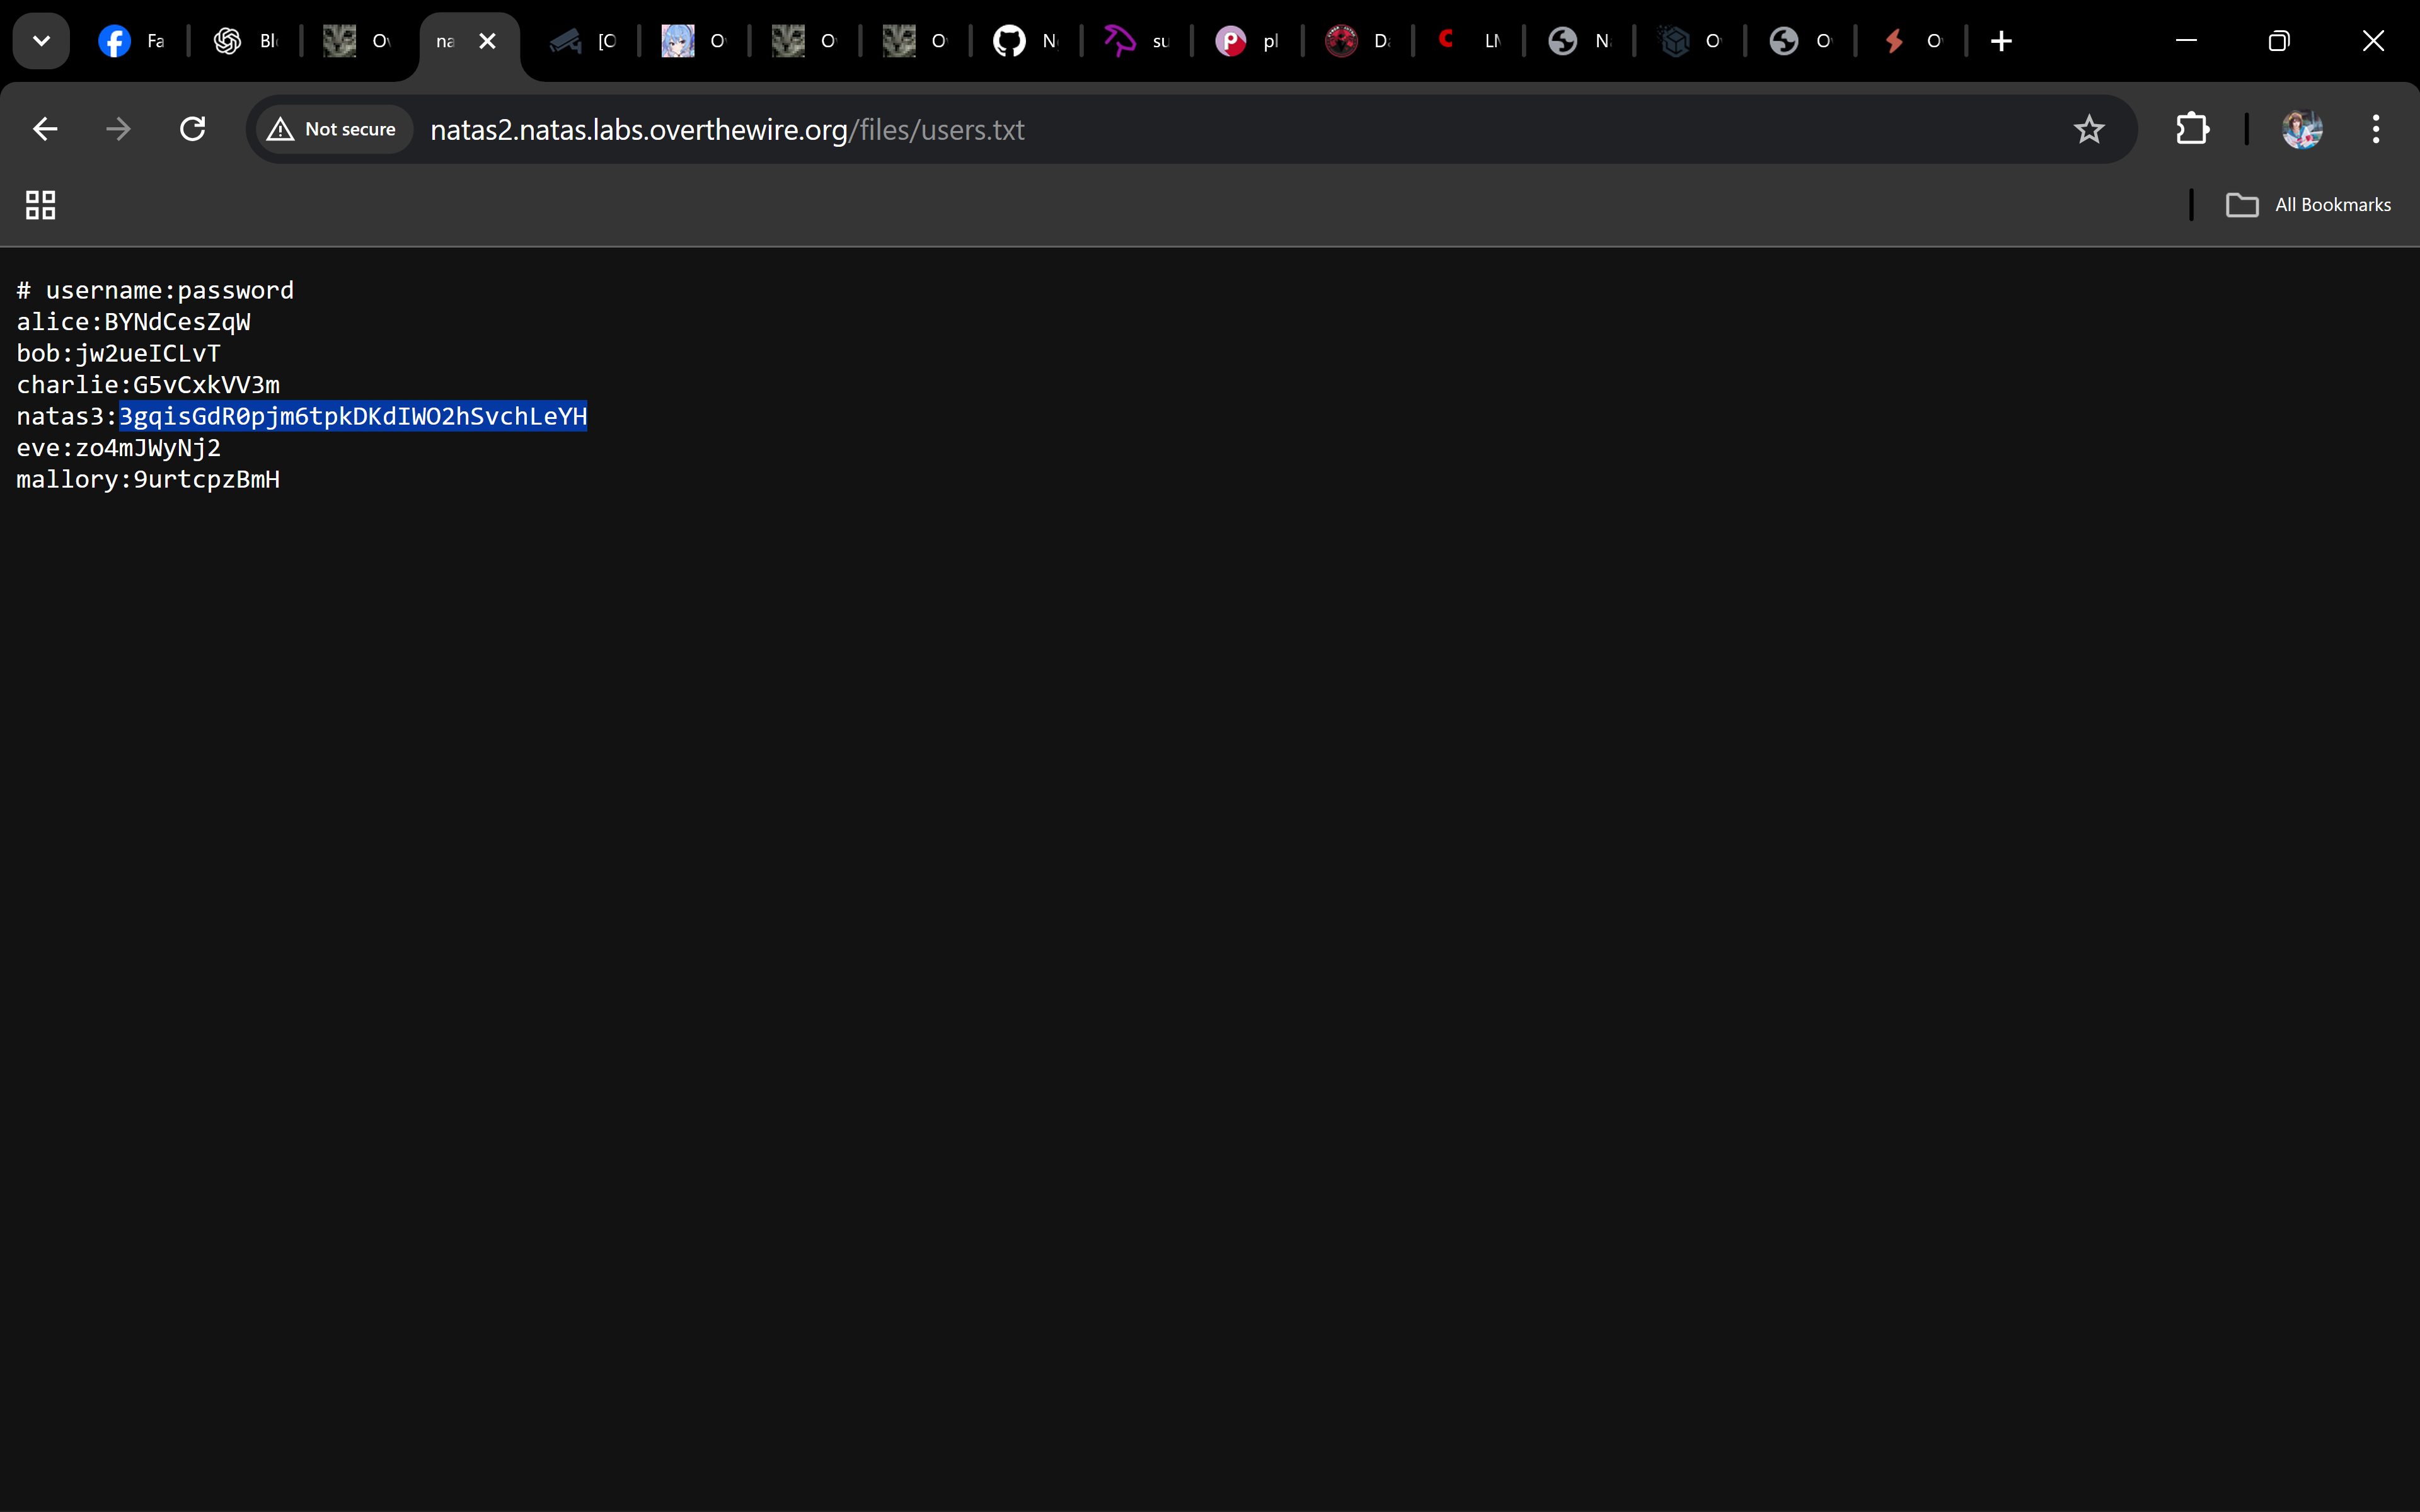Image resolution: width=2420 pixels, height=1512 pixels.
Task: Click the forward navigation arrow
Action: 118,129
